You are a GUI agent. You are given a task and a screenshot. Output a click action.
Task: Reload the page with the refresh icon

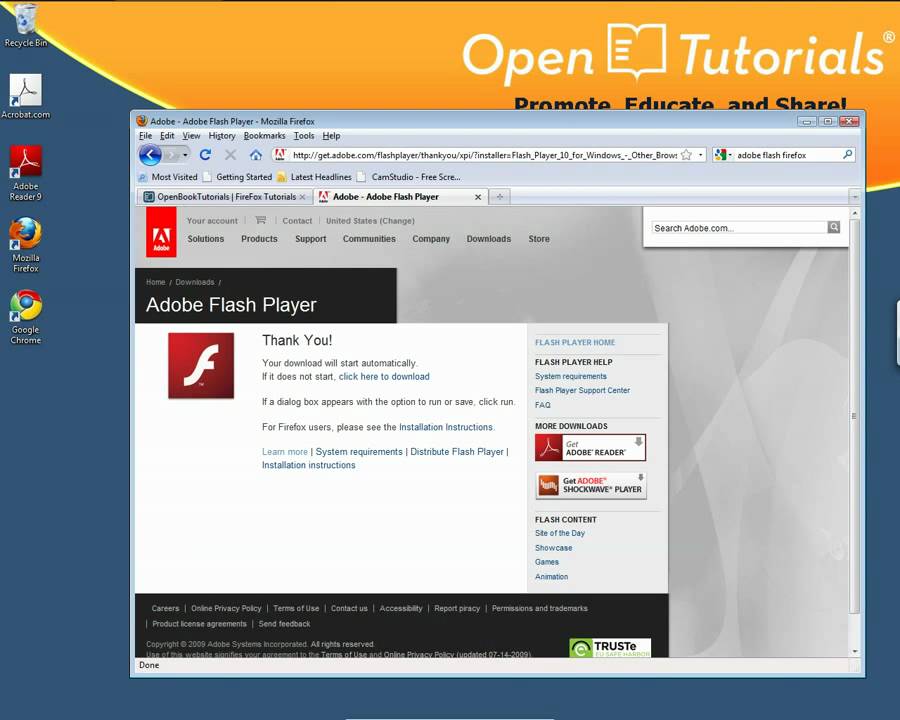(x=205, y=154)
